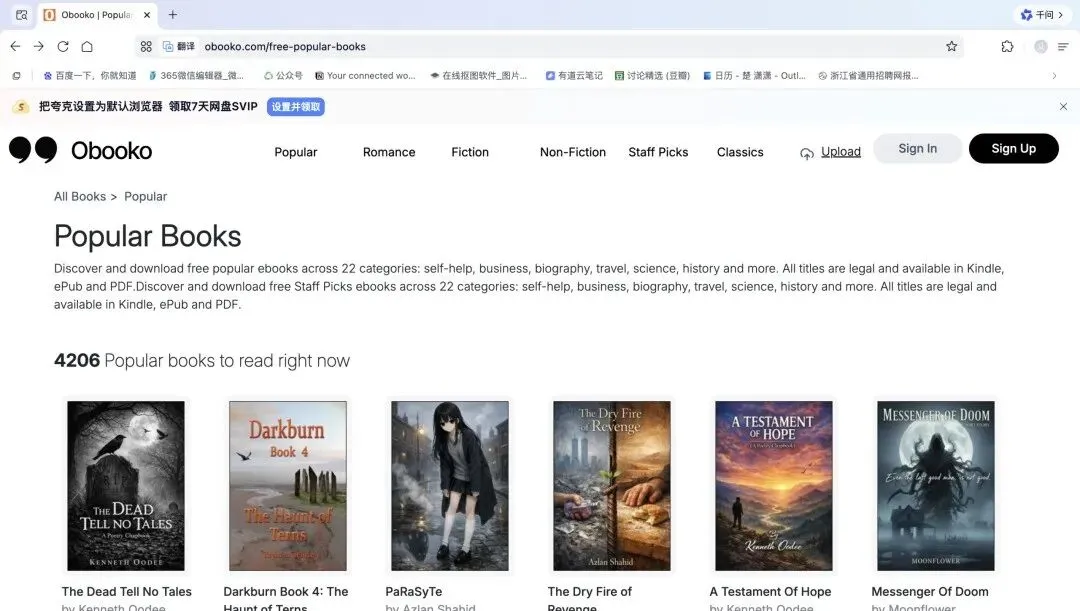Click the Sign In button
1080x611 pixels.
[917, 148]
